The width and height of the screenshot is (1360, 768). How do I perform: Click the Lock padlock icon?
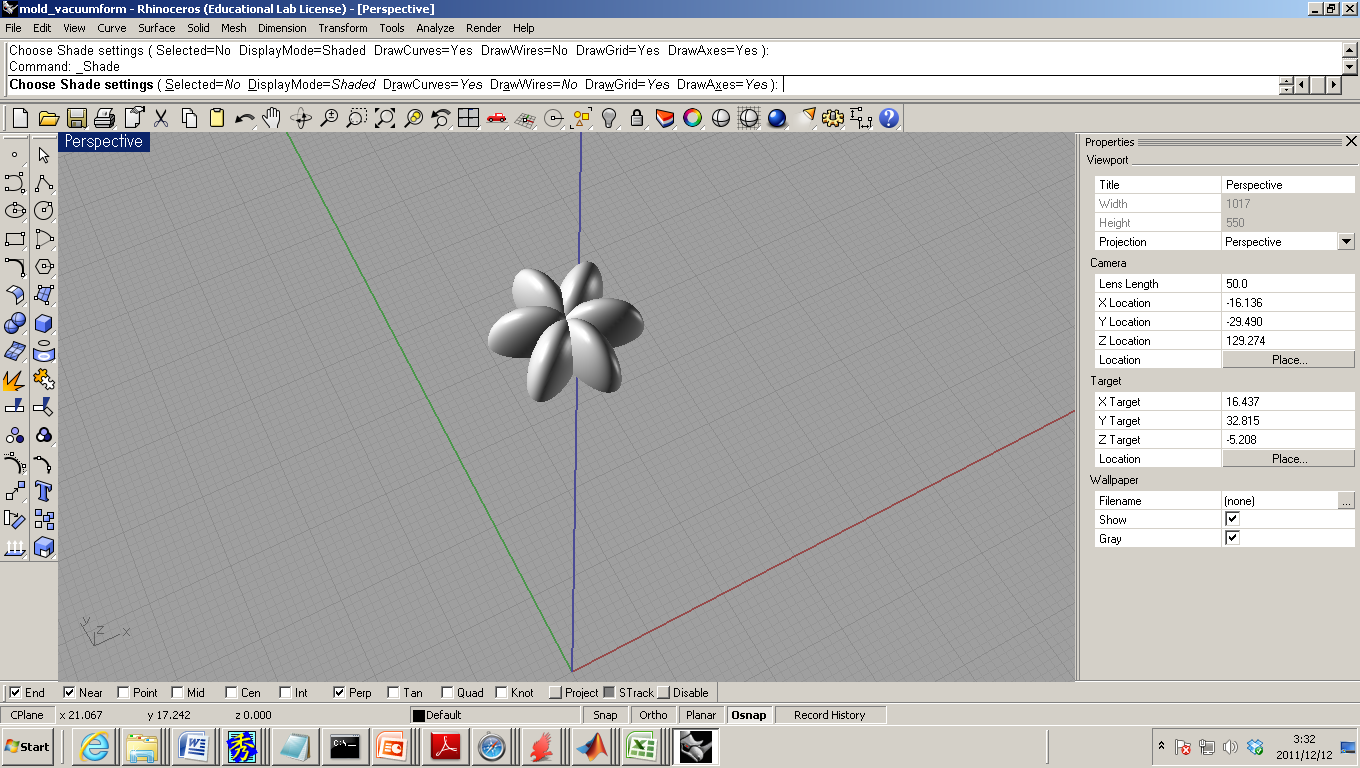click(636, 118)
